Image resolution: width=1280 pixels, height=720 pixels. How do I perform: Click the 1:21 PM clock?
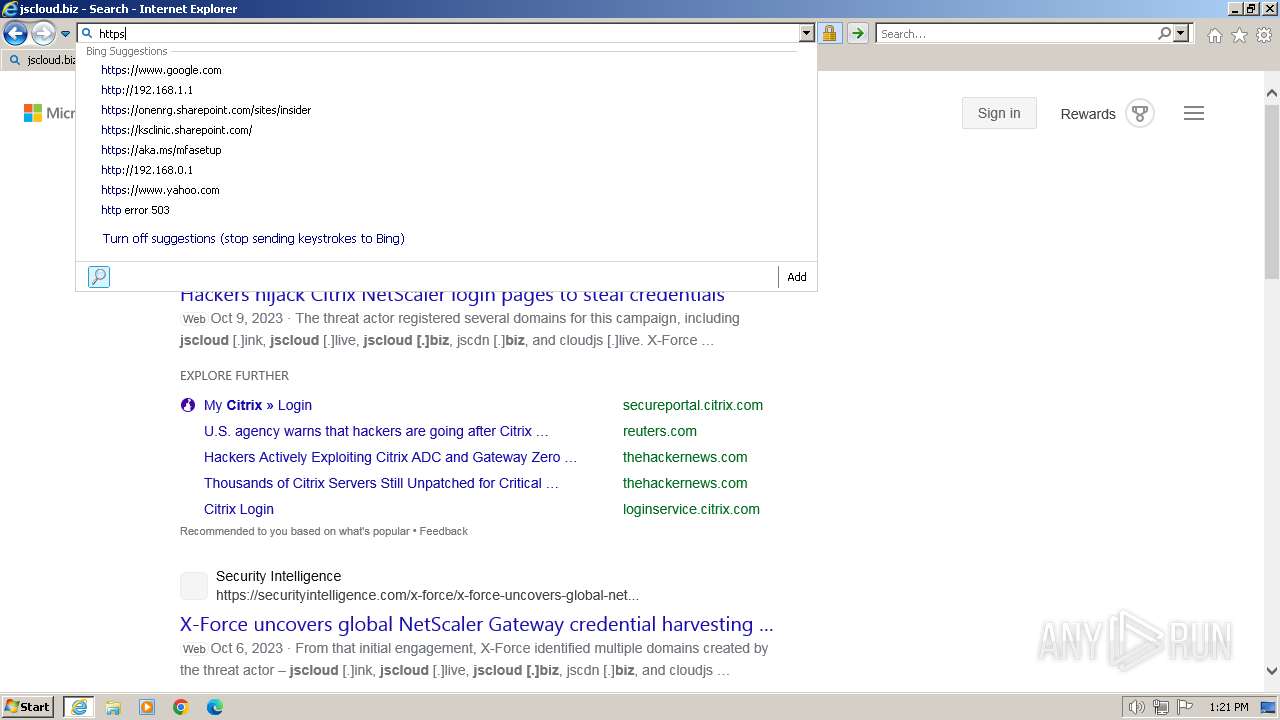tap(1229, 707)
